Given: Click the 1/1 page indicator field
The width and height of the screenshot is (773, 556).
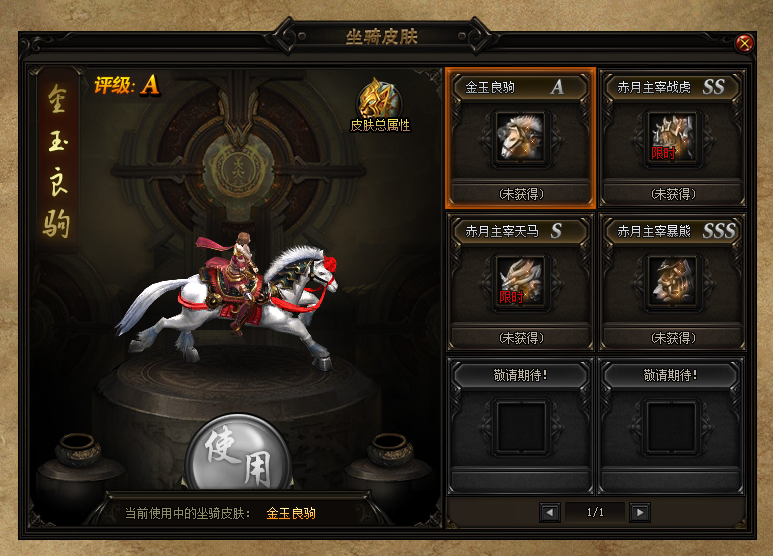Looking at the screenshot, I should (595, 513).
